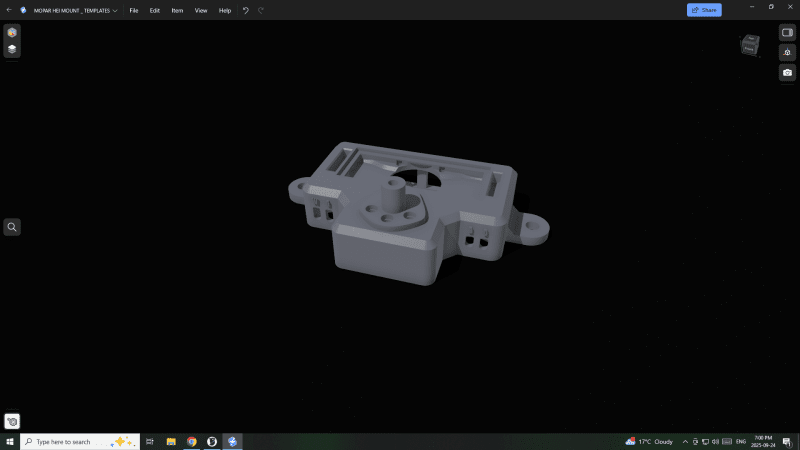Click the camera snapshot icon

pyautogui.click(x=787, y=72)
